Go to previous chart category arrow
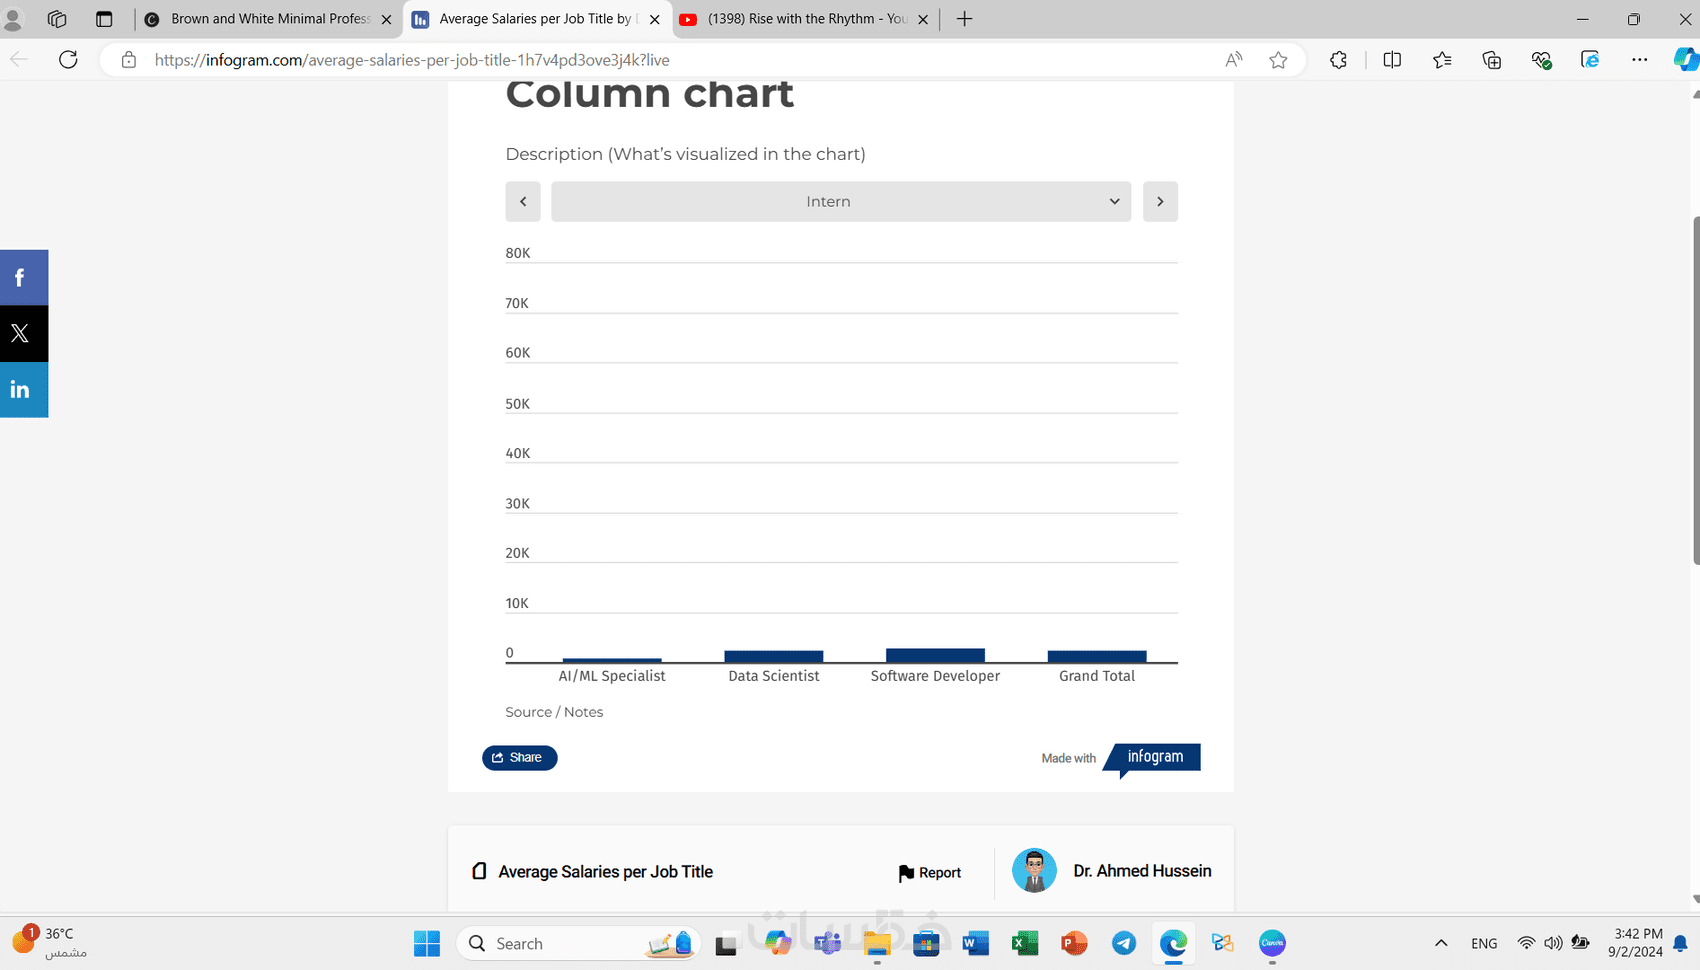 (x=523, y=202)
